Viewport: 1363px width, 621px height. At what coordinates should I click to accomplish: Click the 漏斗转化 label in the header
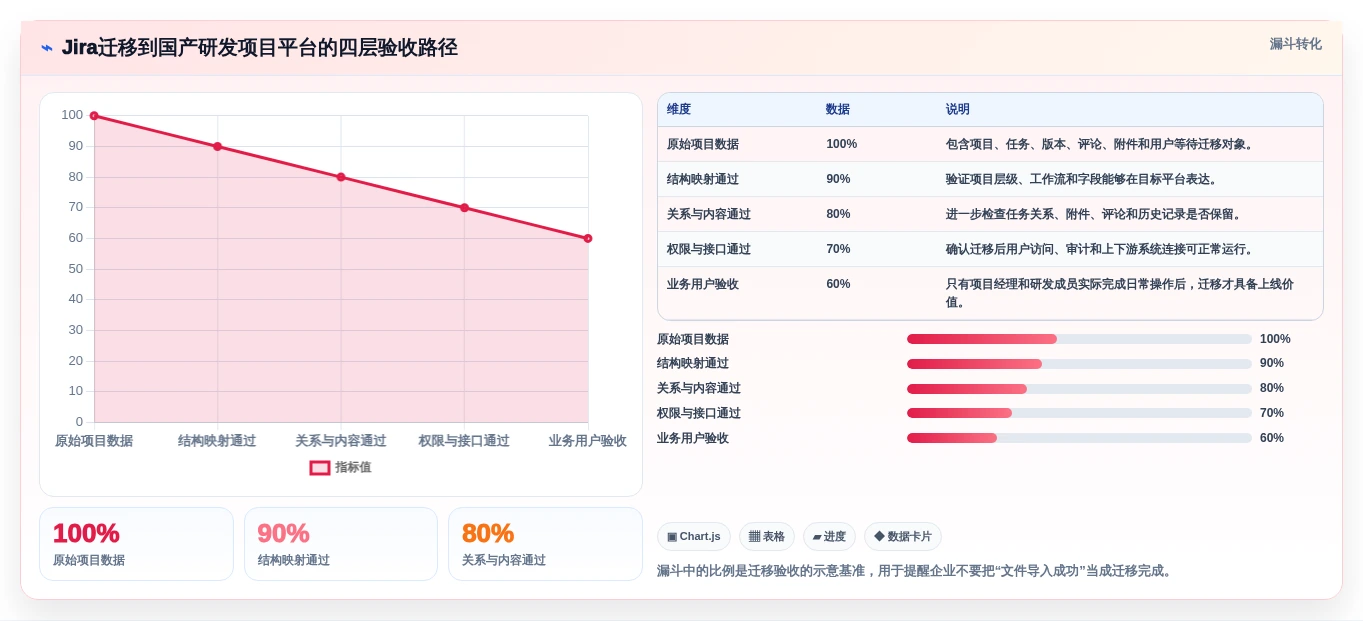point(1295,44)
